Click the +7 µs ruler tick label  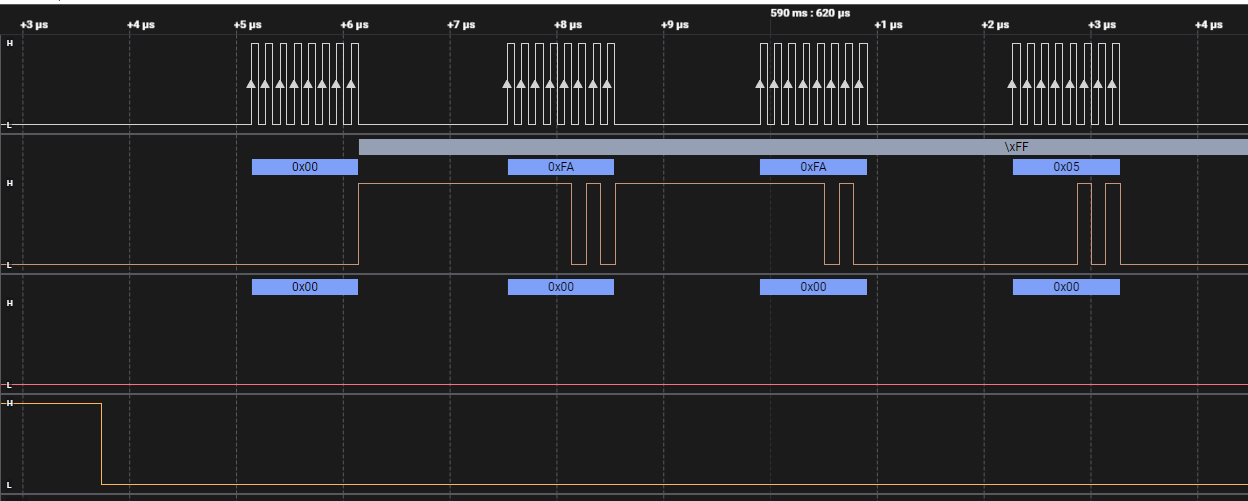click(460, 25)
